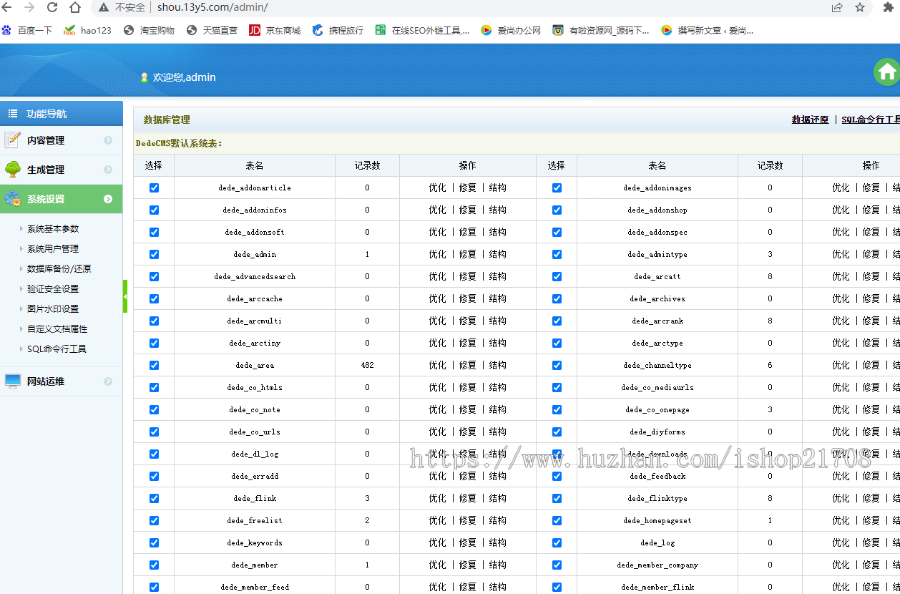The image size is (900, 594).
Task: Uncheck the dede_channeltype checkbox
Action: click(557, 365)
